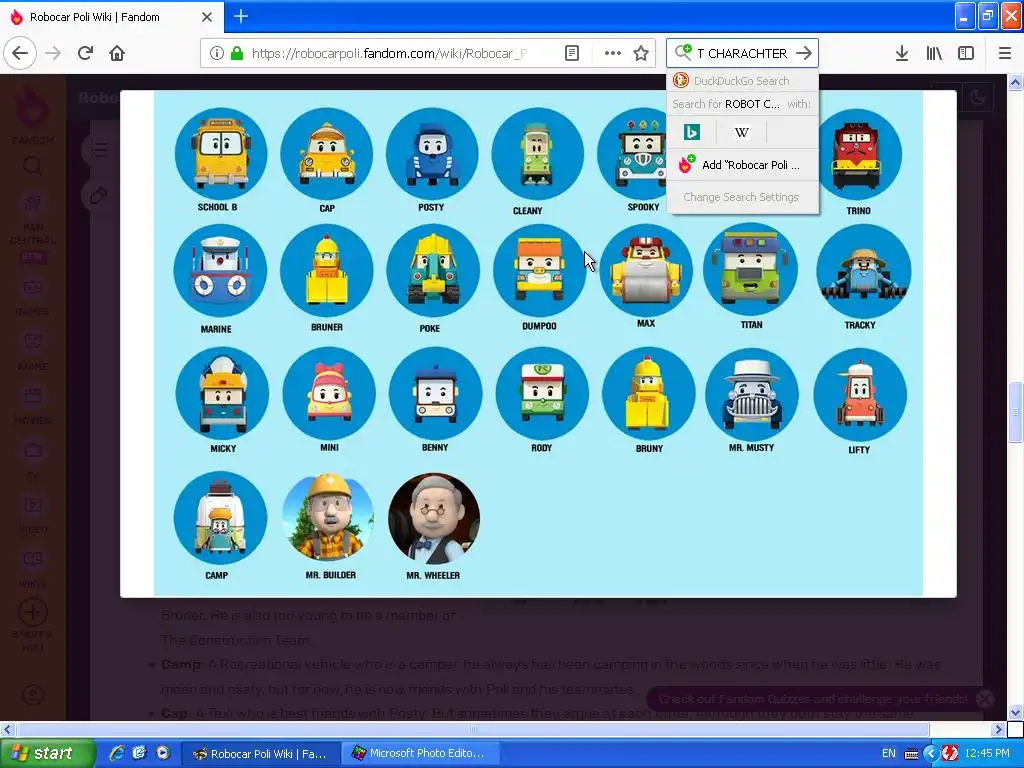Click the Rody character image
Viewport: 1024px width, 768px height.
tap(542, 393)
